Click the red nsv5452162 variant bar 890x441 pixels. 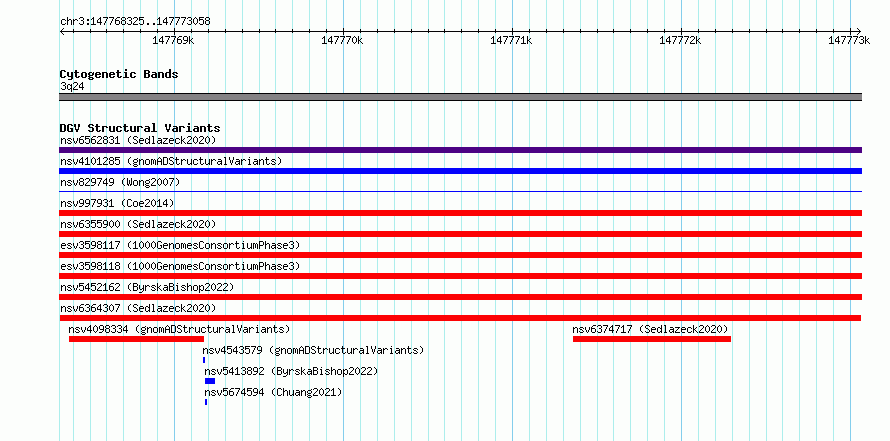(460, 297)
